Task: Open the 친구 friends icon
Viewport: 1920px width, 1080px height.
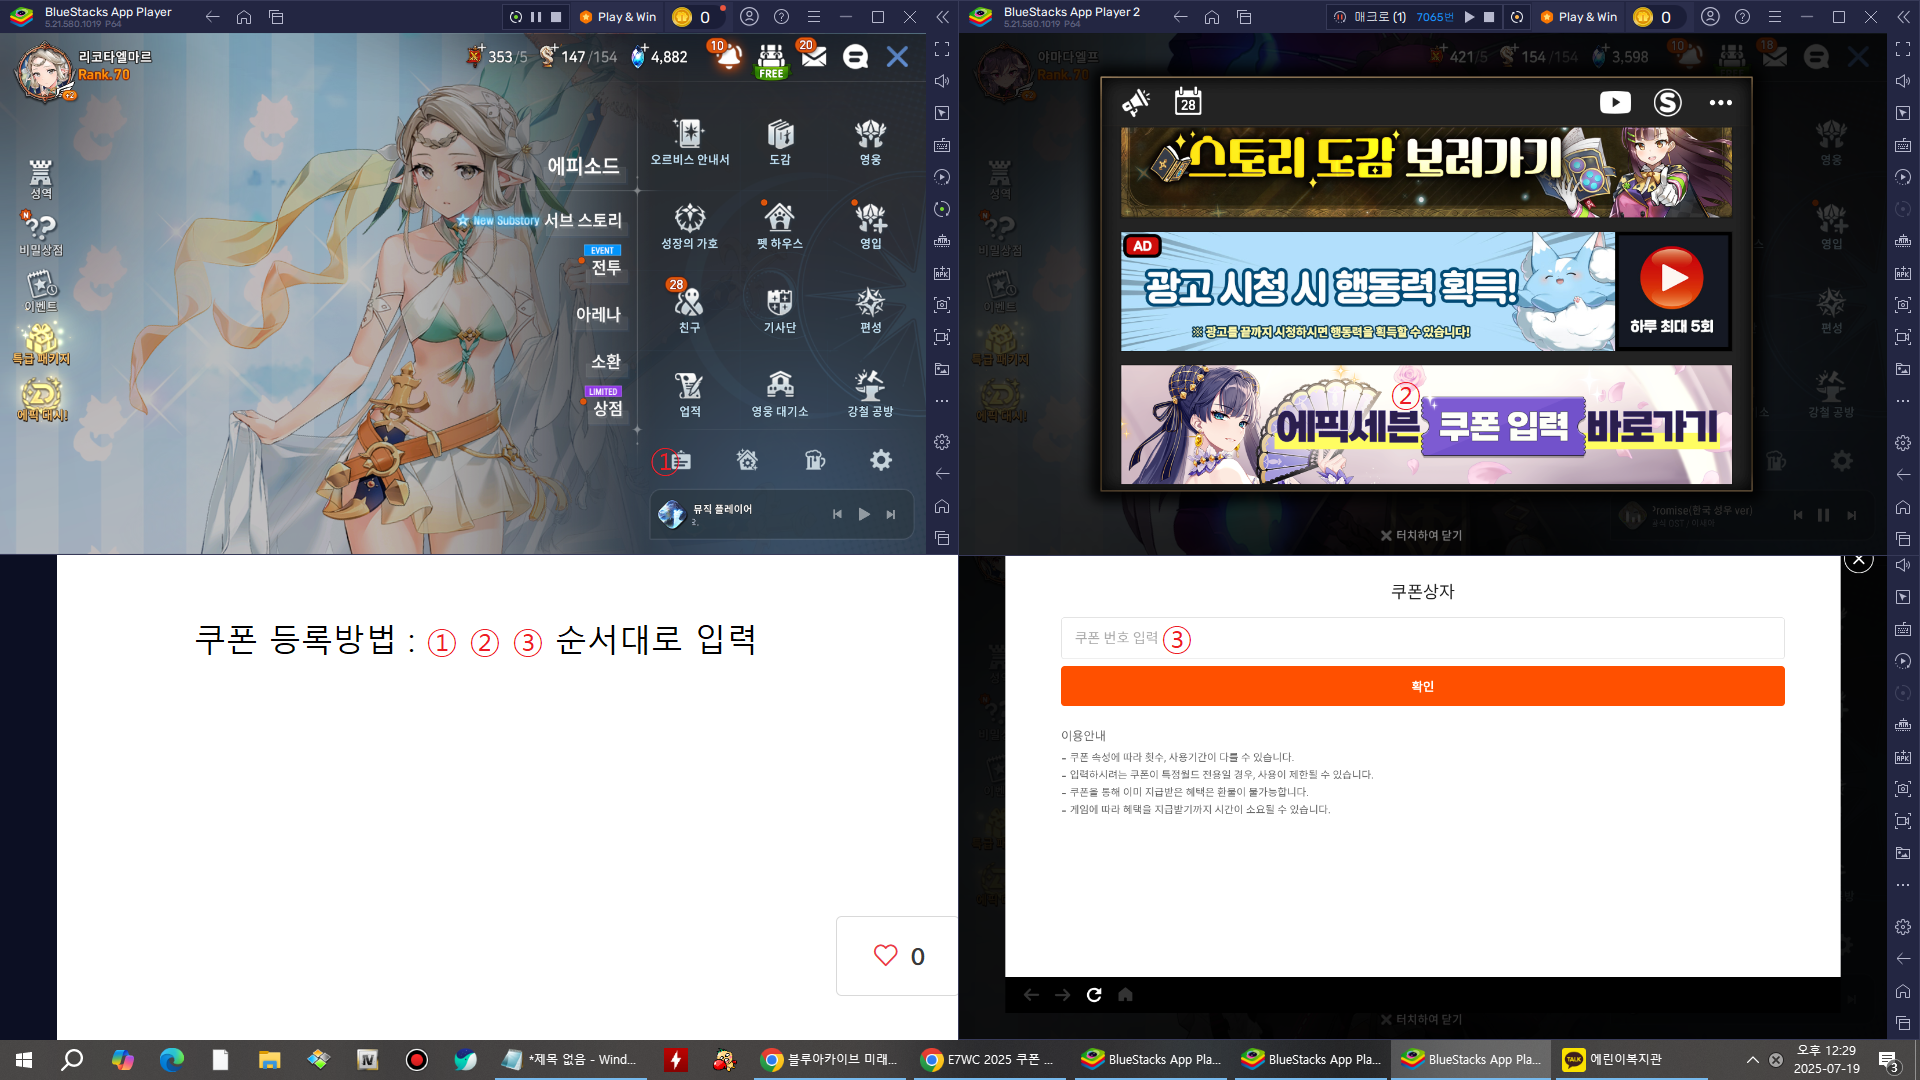Action: (x=689, y=308)
